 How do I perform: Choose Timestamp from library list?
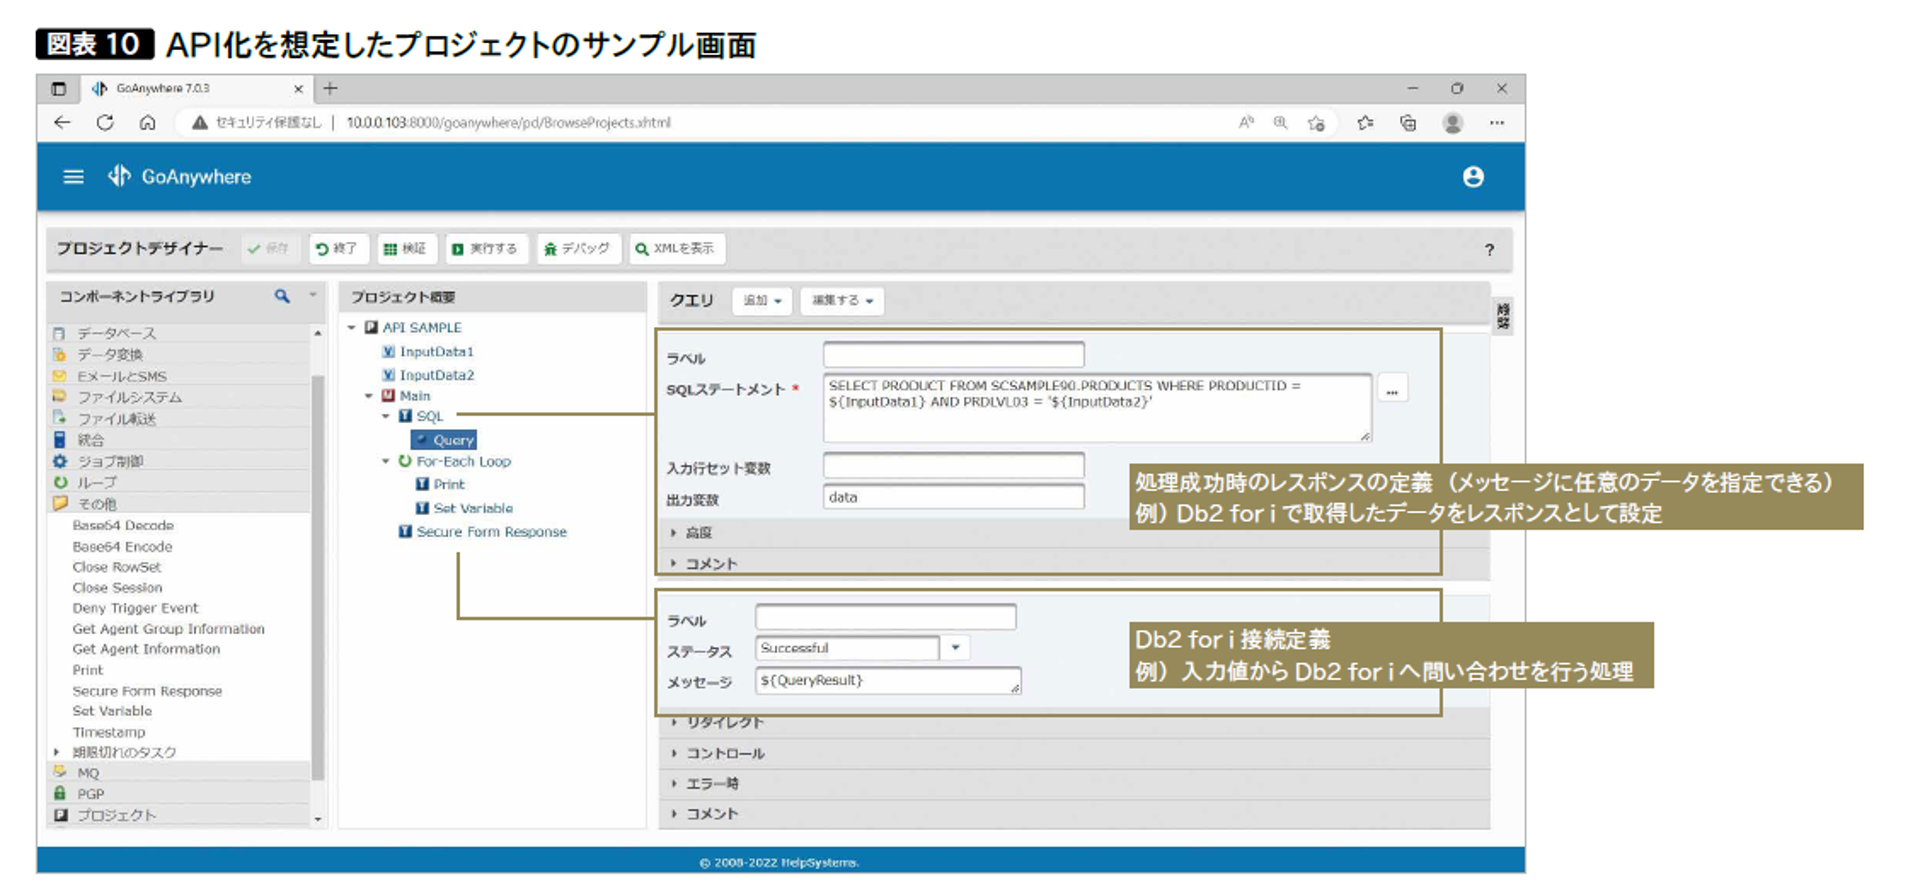(x=108, y=732)
